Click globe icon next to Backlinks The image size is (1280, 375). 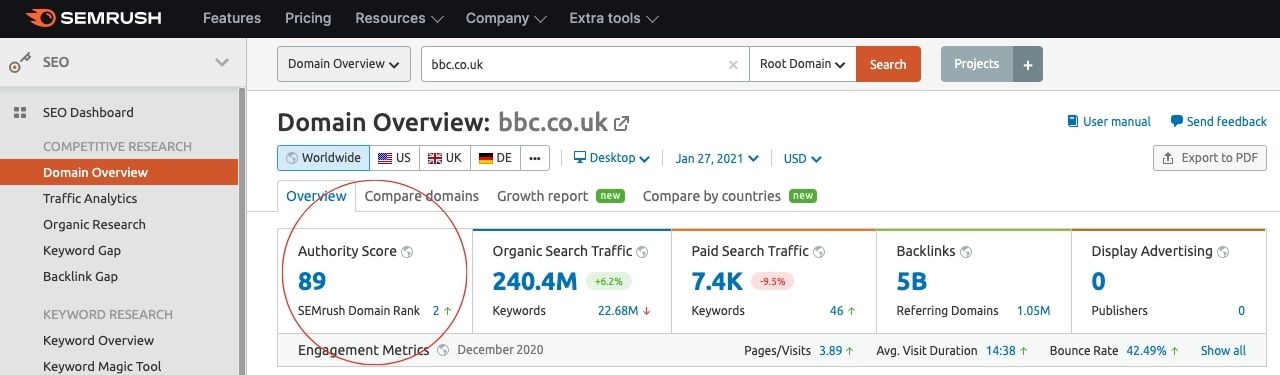click(x=966, y=252)
